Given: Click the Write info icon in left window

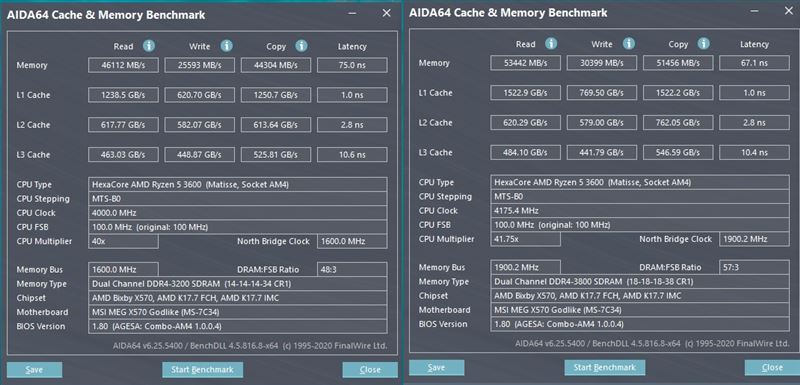Looking at the screenshot, I should click(x=227, y=46).
